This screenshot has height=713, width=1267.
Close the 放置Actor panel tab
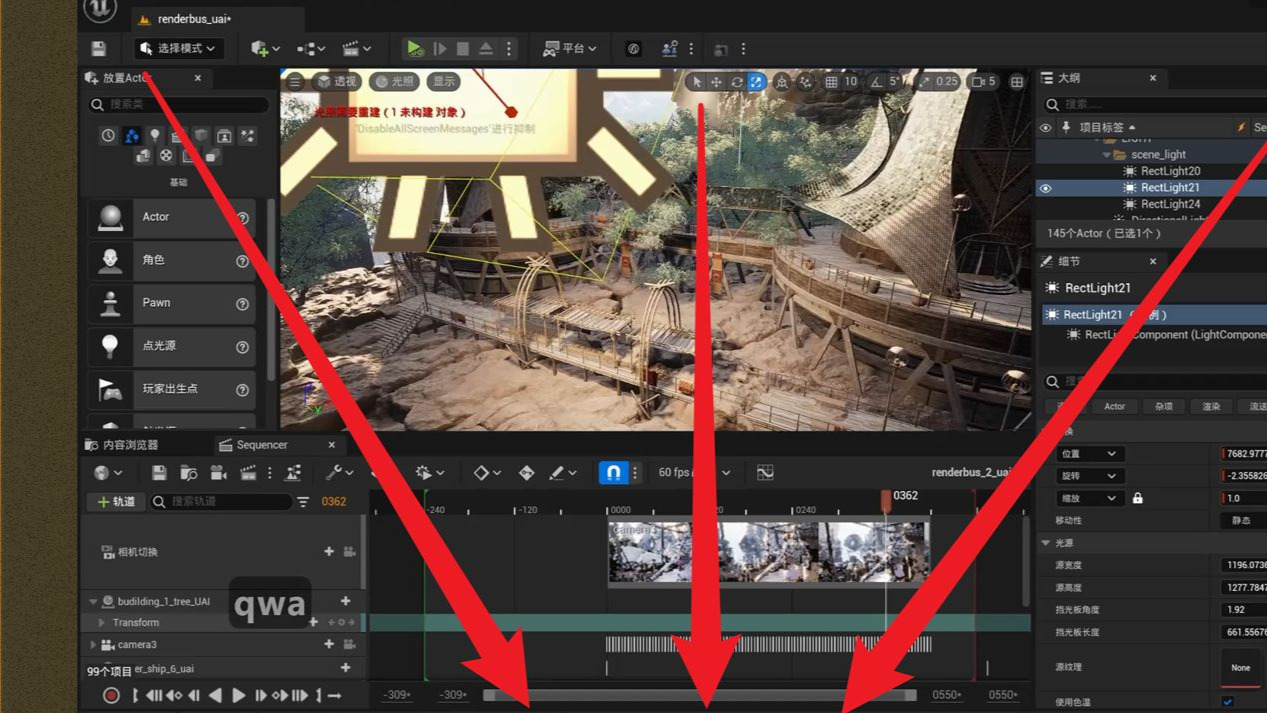tap(197, 78)
